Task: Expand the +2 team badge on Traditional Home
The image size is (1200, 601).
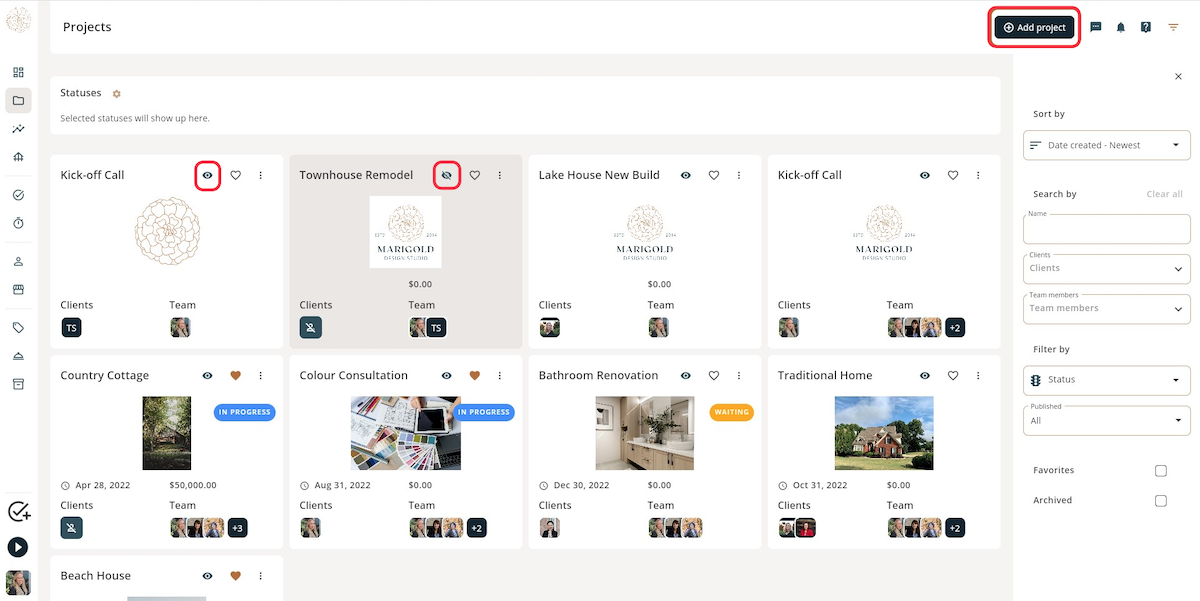Action: (x=955, y=528)
